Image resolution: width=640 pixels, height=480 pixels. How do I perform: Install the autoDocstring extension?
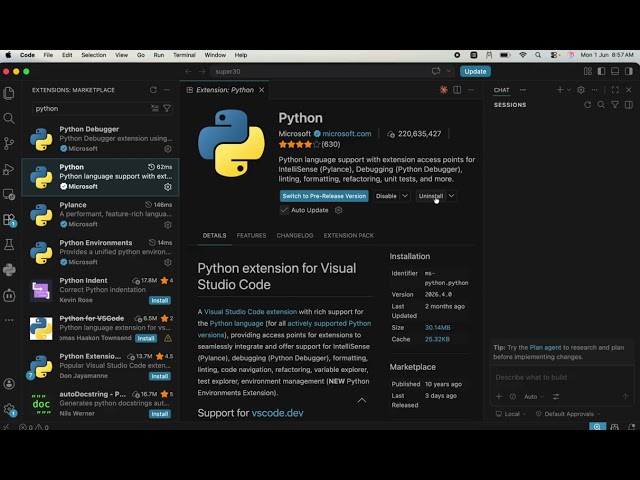[160, 414]
